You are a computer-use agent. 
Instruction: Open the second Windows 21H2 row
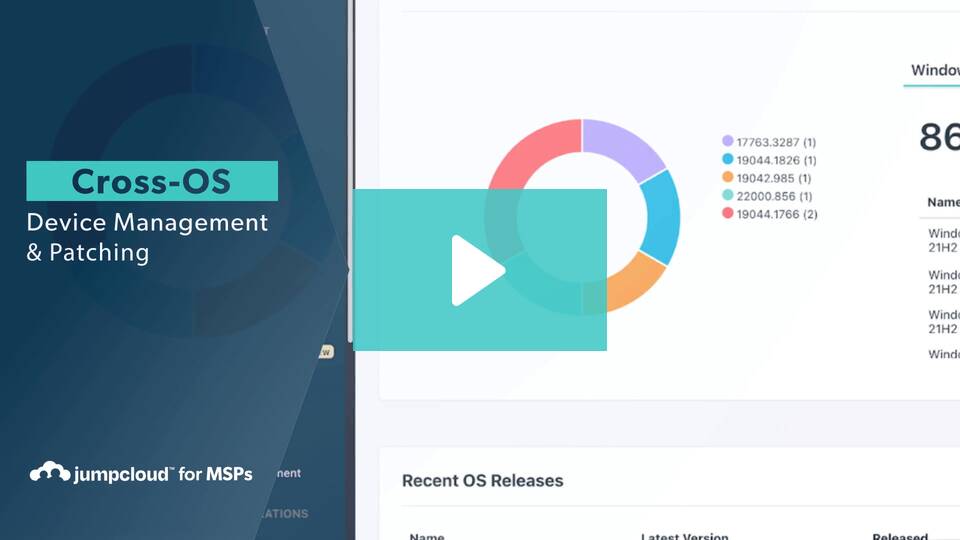(942, 281)
